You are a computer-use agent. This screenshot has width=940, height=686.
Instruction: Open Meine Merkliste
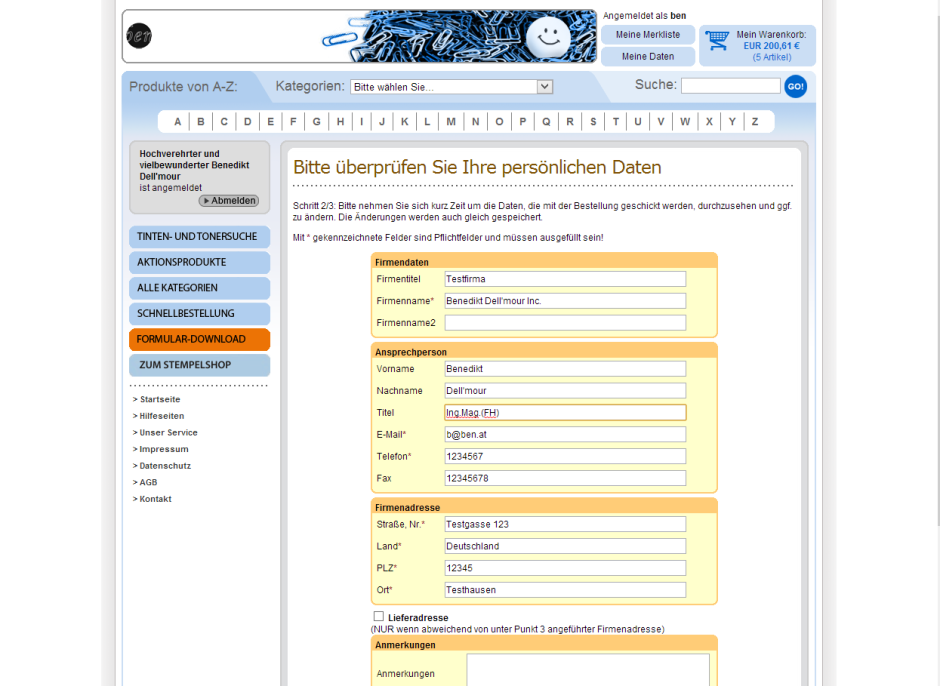tap(648, 35)
